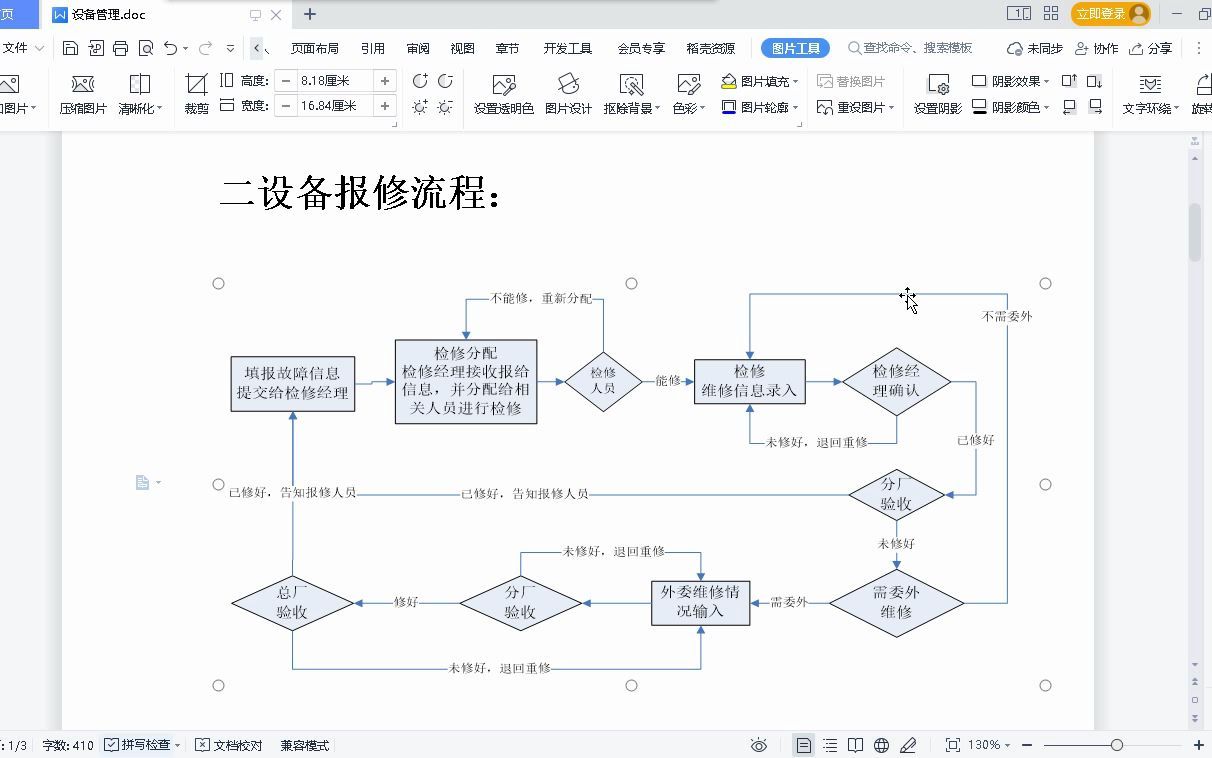Nudge shadow down icon
This screenshot has width=1212, height=758.
[1095, 81]
